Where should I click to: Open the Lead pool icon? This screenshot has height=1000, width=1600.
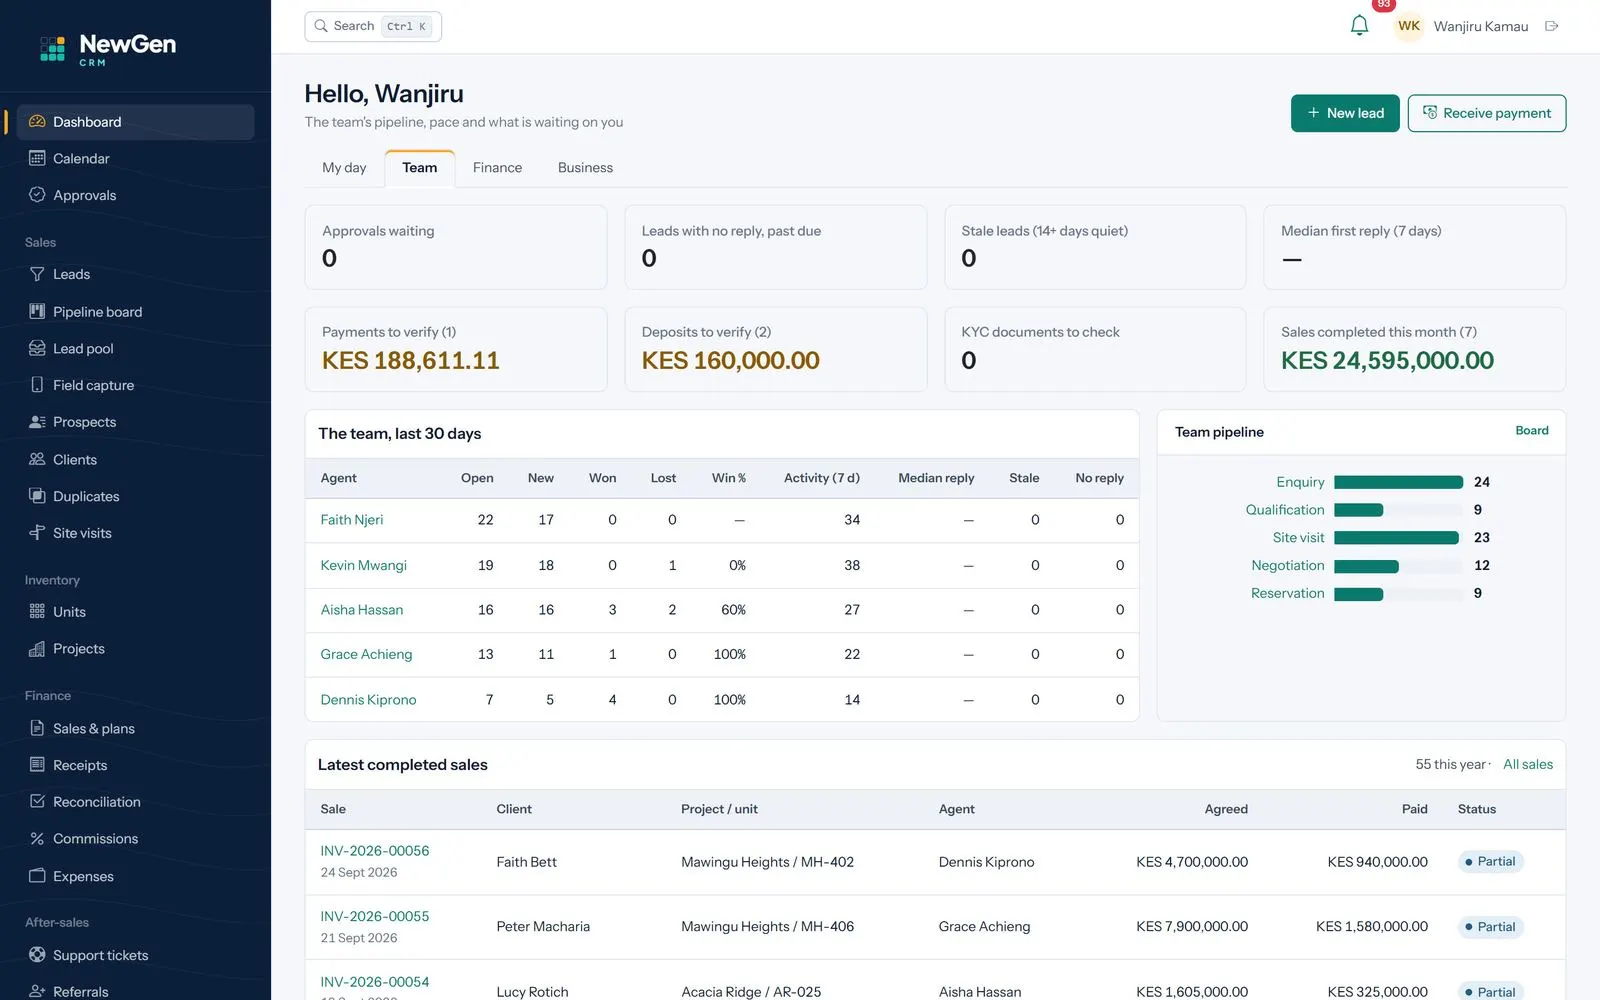click(x=37, y=348)
